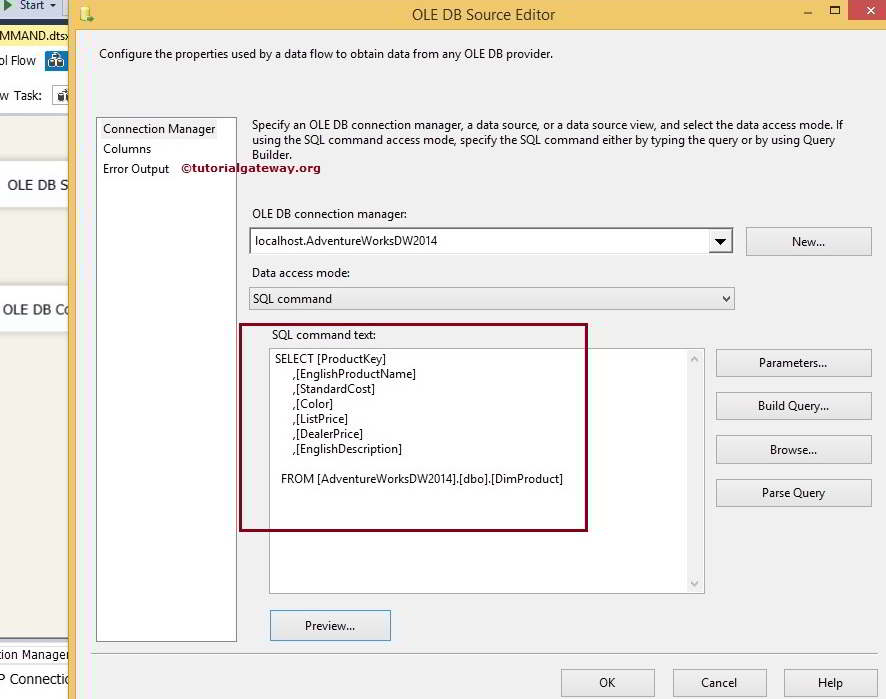Screen dimensions: 886x699
Task: Confirm the dialog with OK
Action: coord(607,683)
